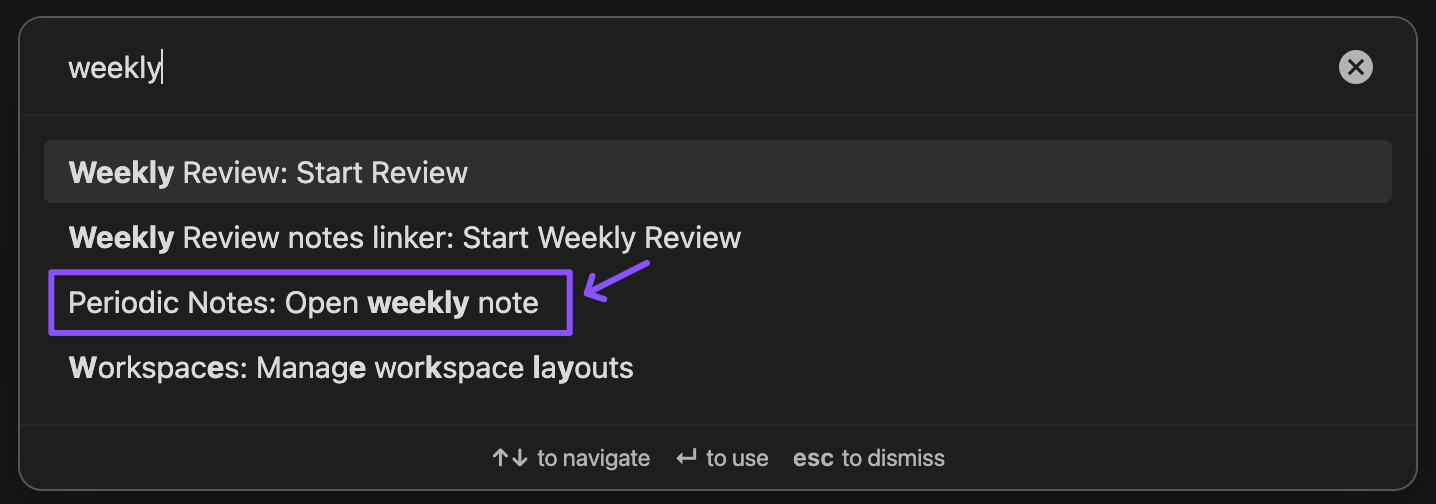Click the "to navigate" hint text

(593, 458)
